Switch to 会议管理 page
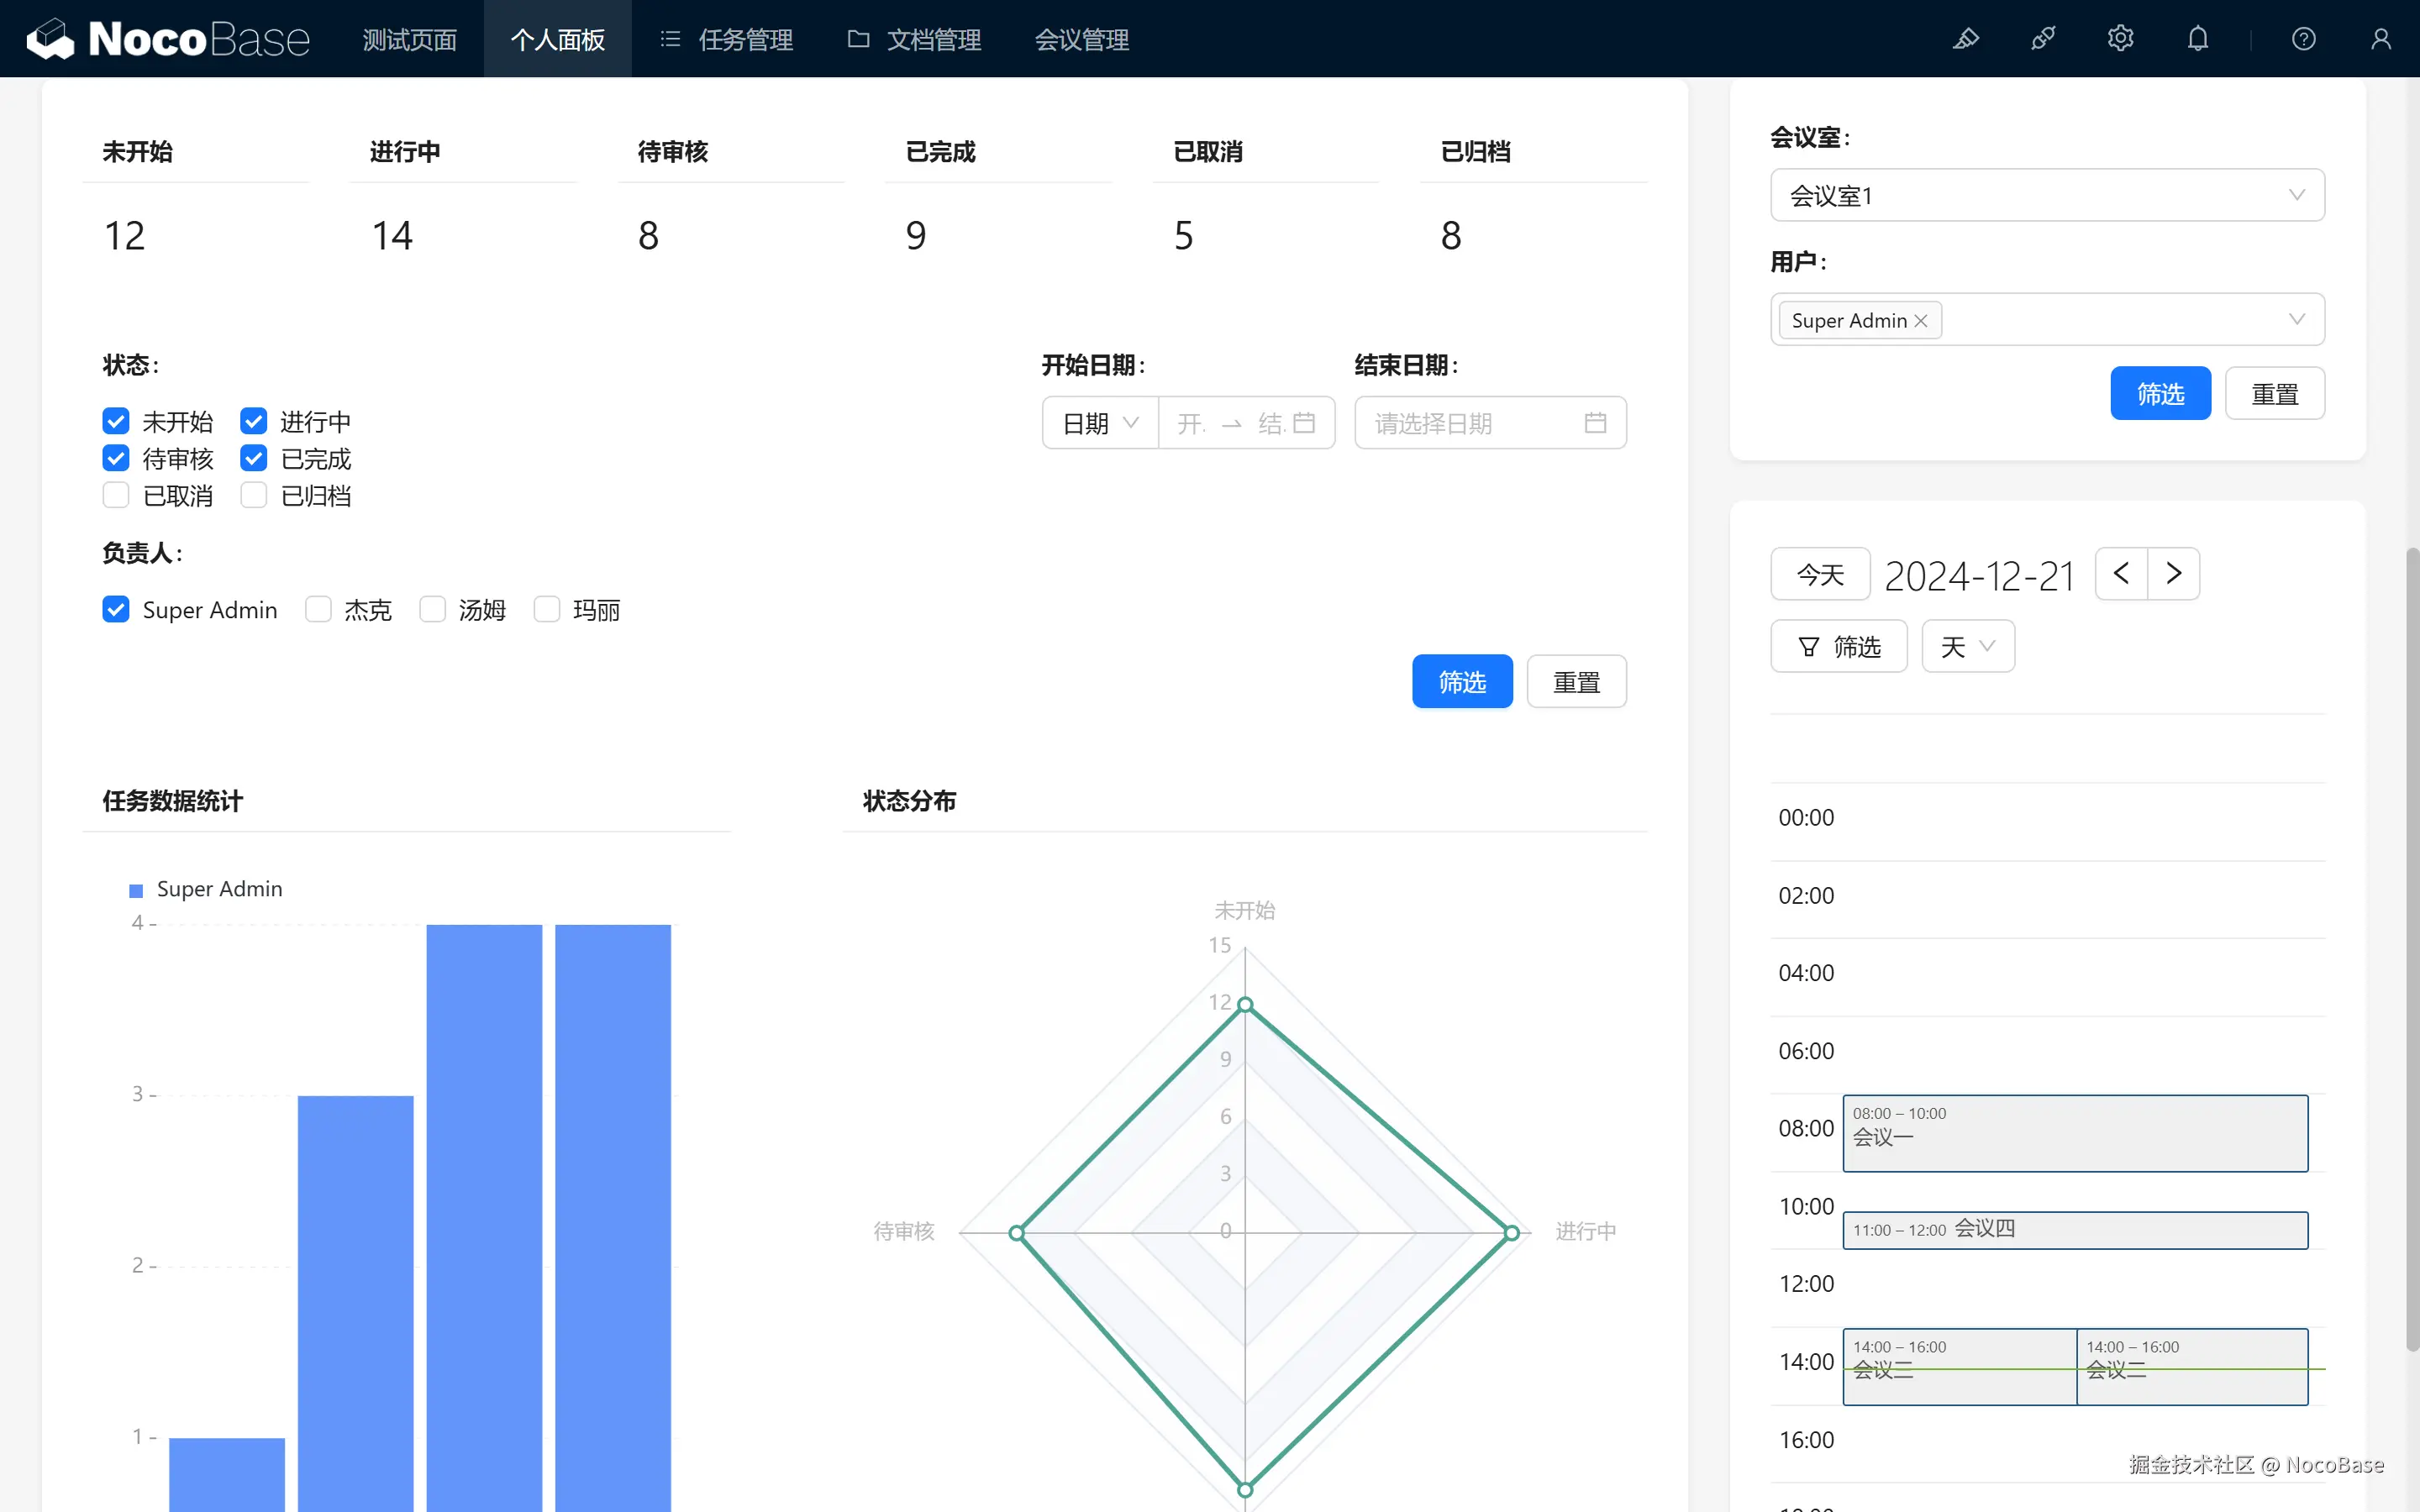Image resolution: width=2420 pixels, height=1512 pixels. tap(1081, 39)
